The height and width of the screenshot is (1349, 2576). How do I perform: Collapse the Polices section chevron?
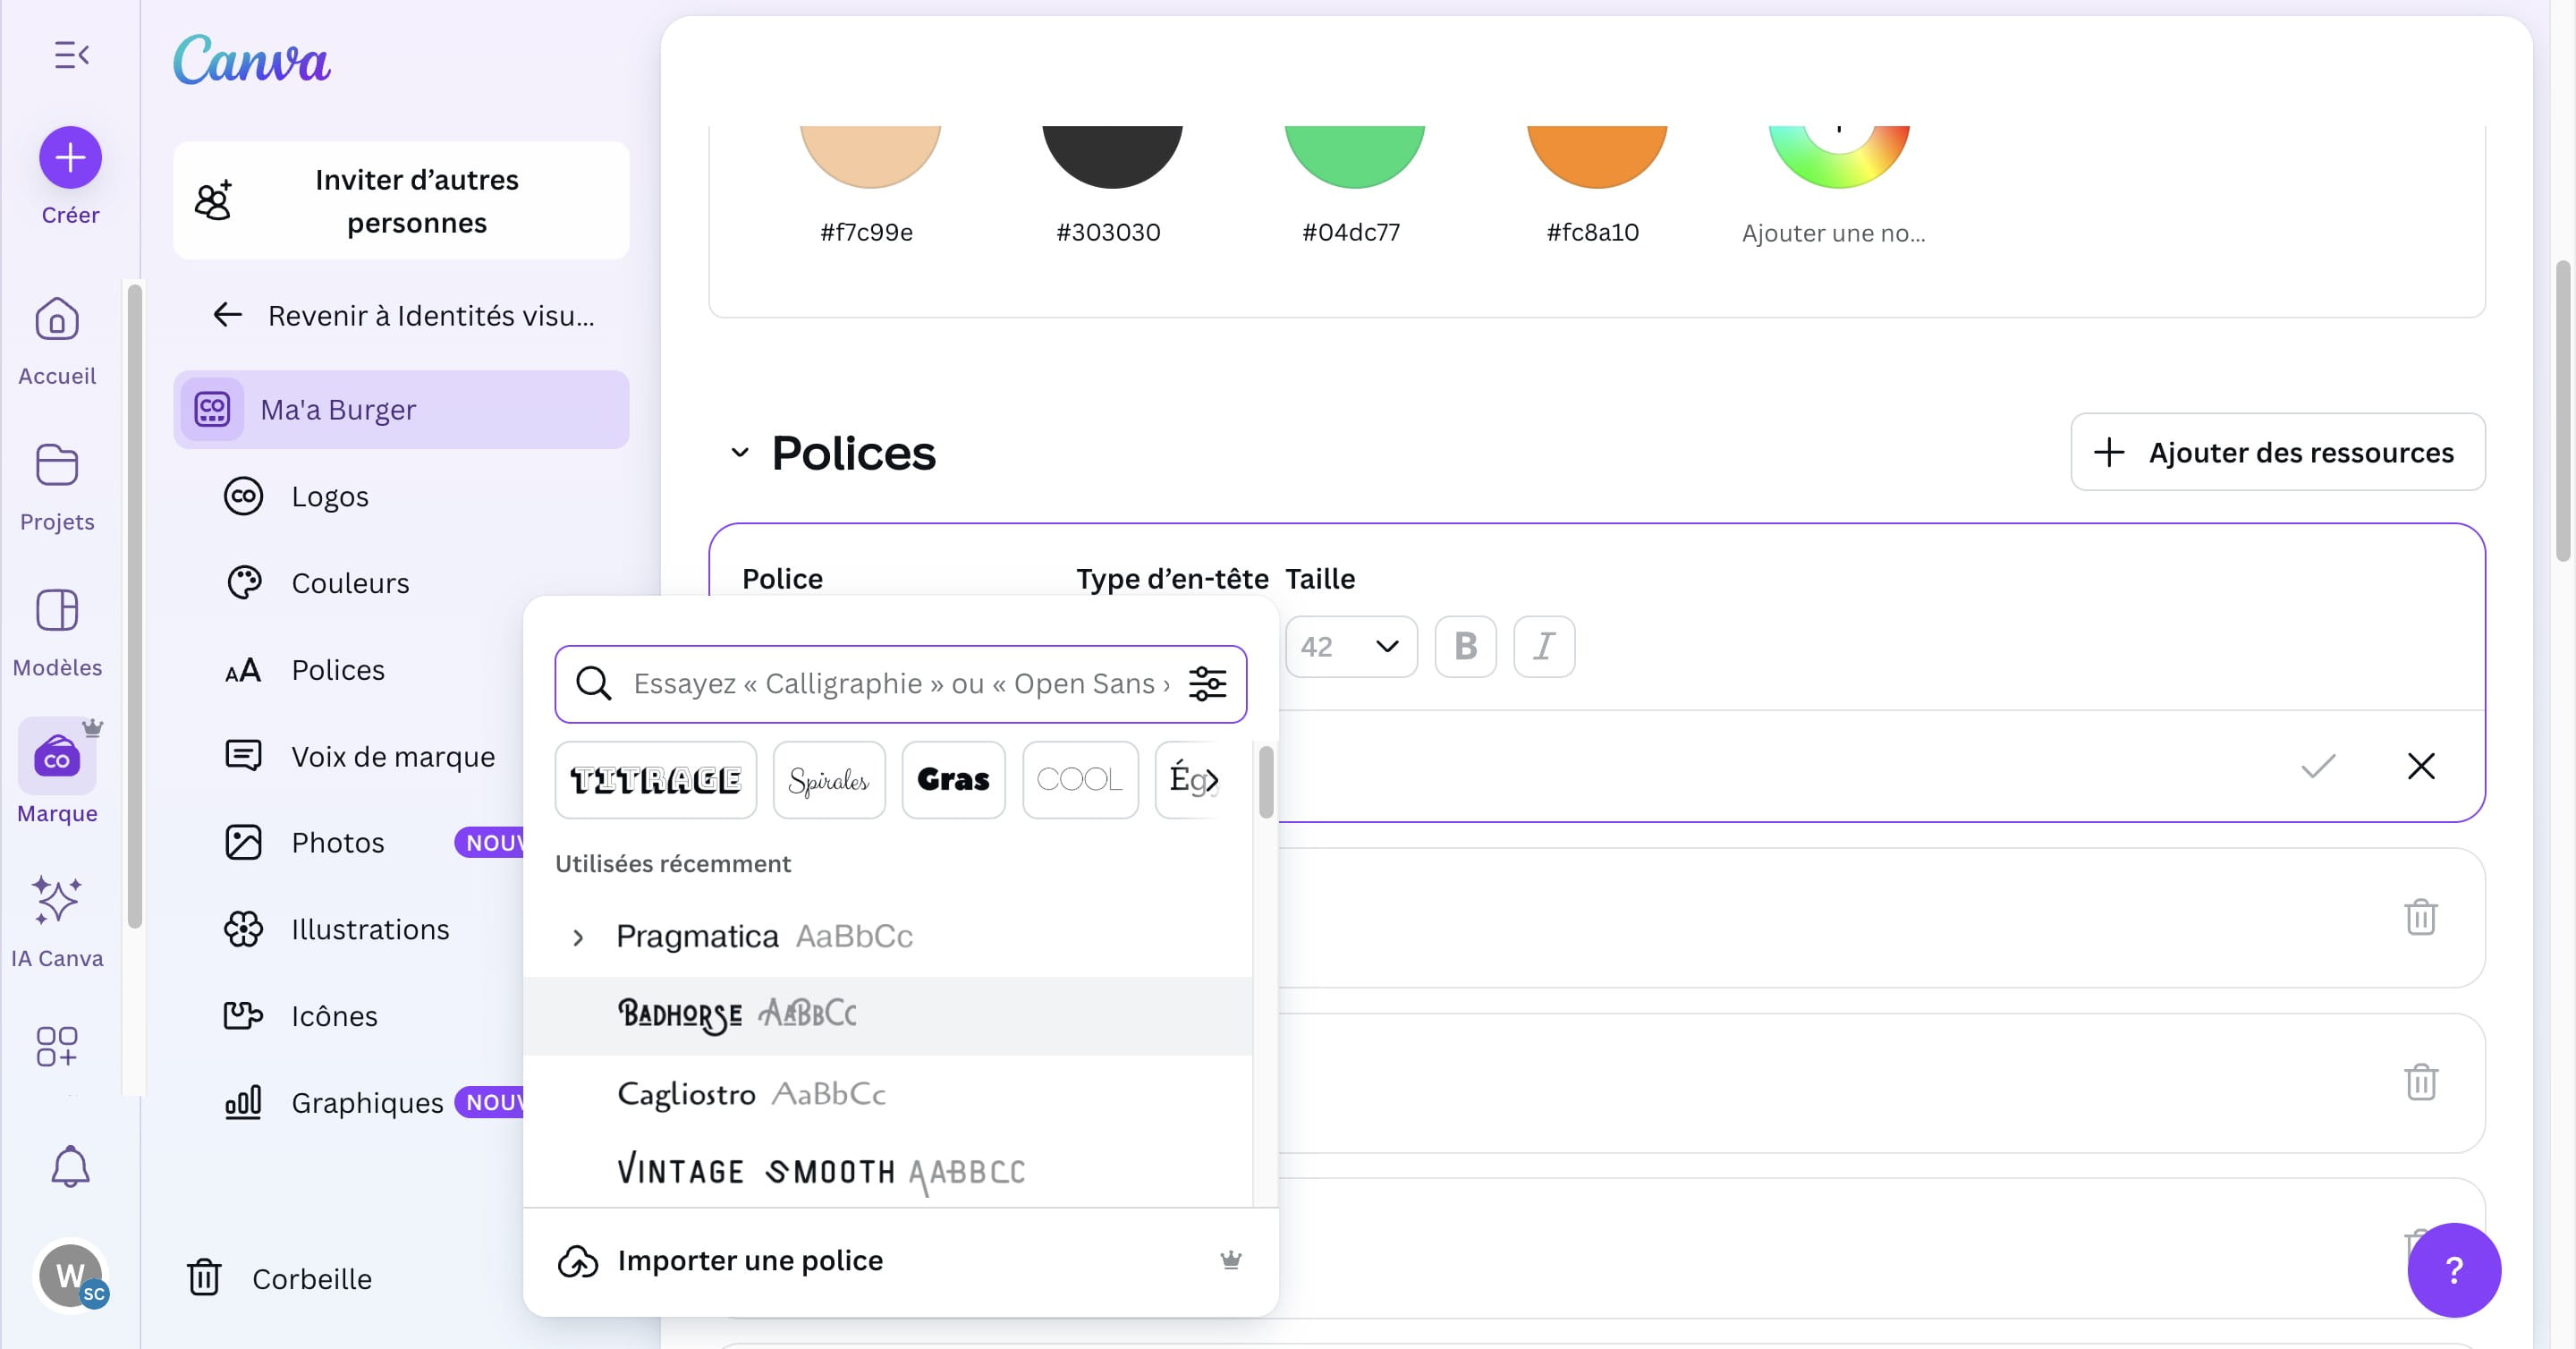click(740, 453)
